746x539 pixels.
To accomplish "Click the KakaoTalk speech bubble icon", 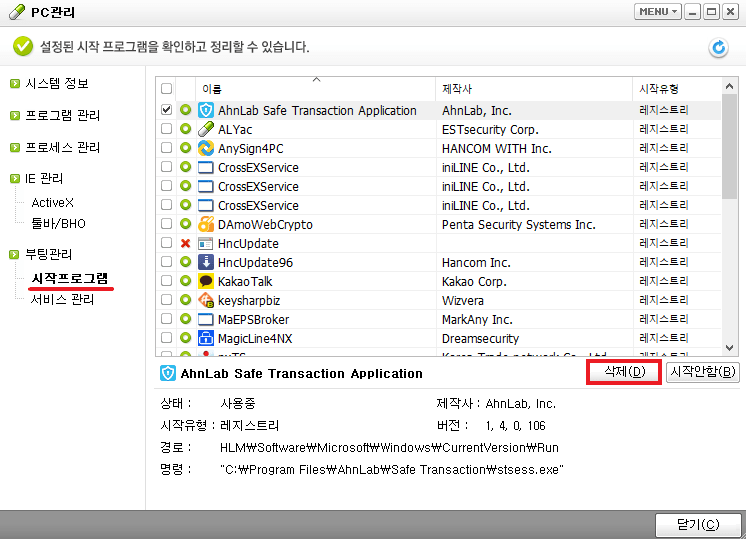I will coord(206,282).
